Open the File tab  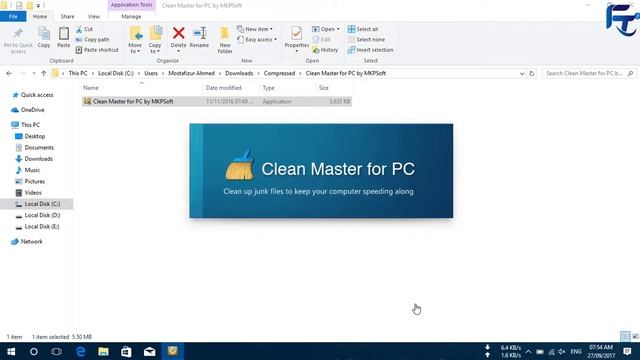click(x=13, y=16)
